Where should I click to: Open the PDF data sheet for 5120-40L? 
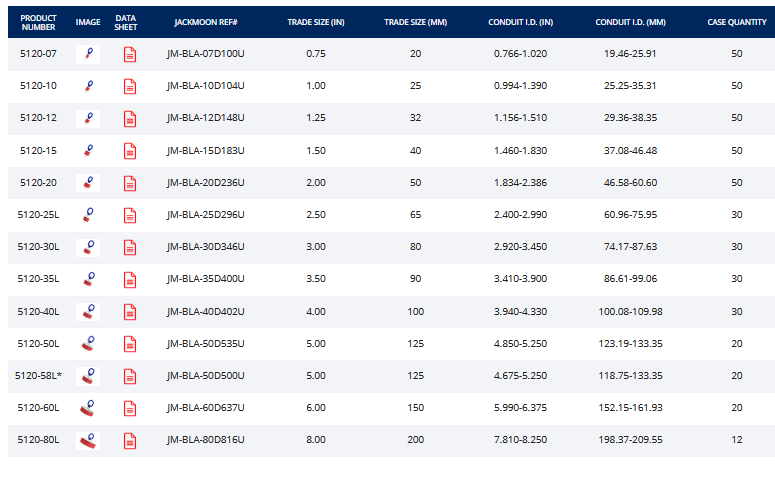129,312
